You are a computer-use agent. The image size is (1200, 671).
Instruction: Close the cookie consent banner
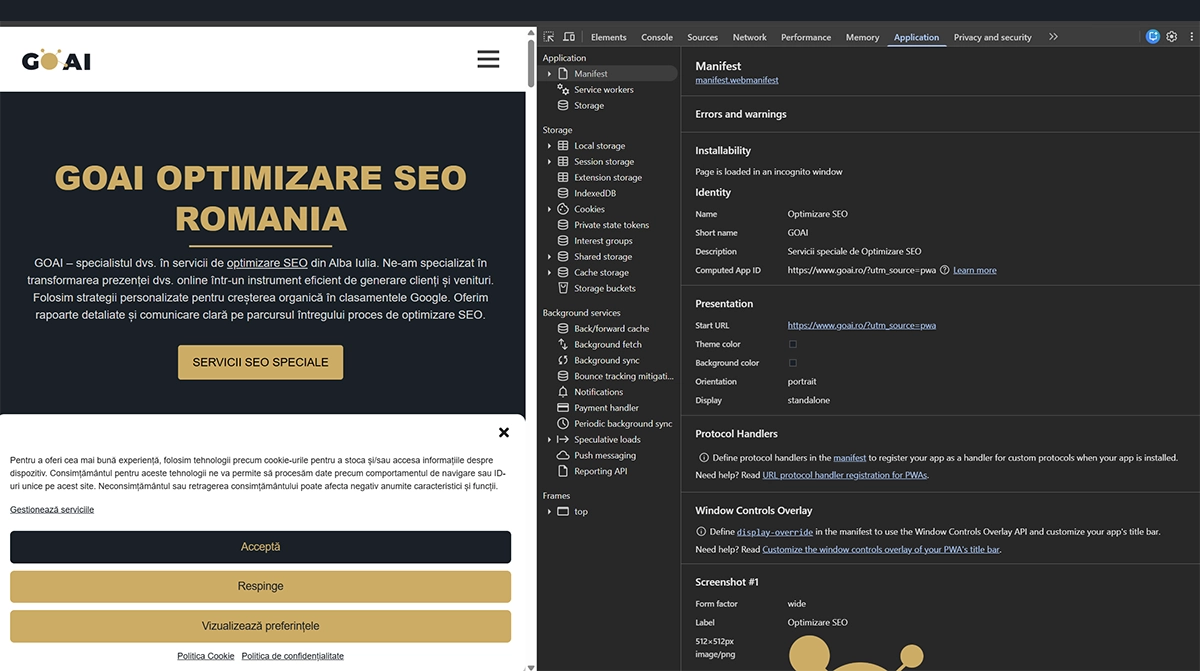504,433
